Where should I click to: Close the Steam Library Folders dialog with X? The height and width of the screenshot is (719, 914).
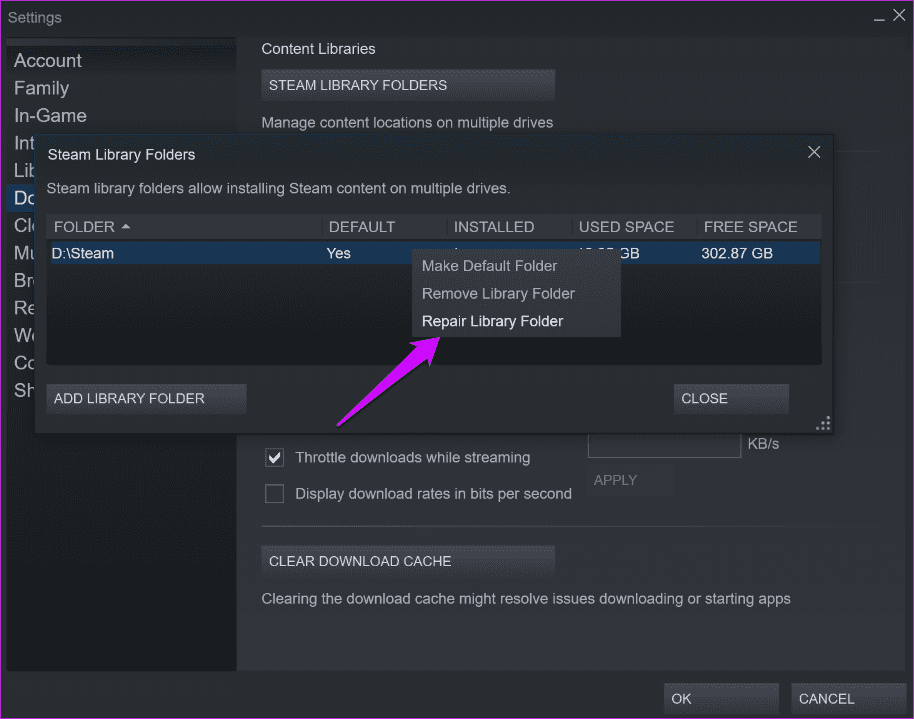click(814, 152)
